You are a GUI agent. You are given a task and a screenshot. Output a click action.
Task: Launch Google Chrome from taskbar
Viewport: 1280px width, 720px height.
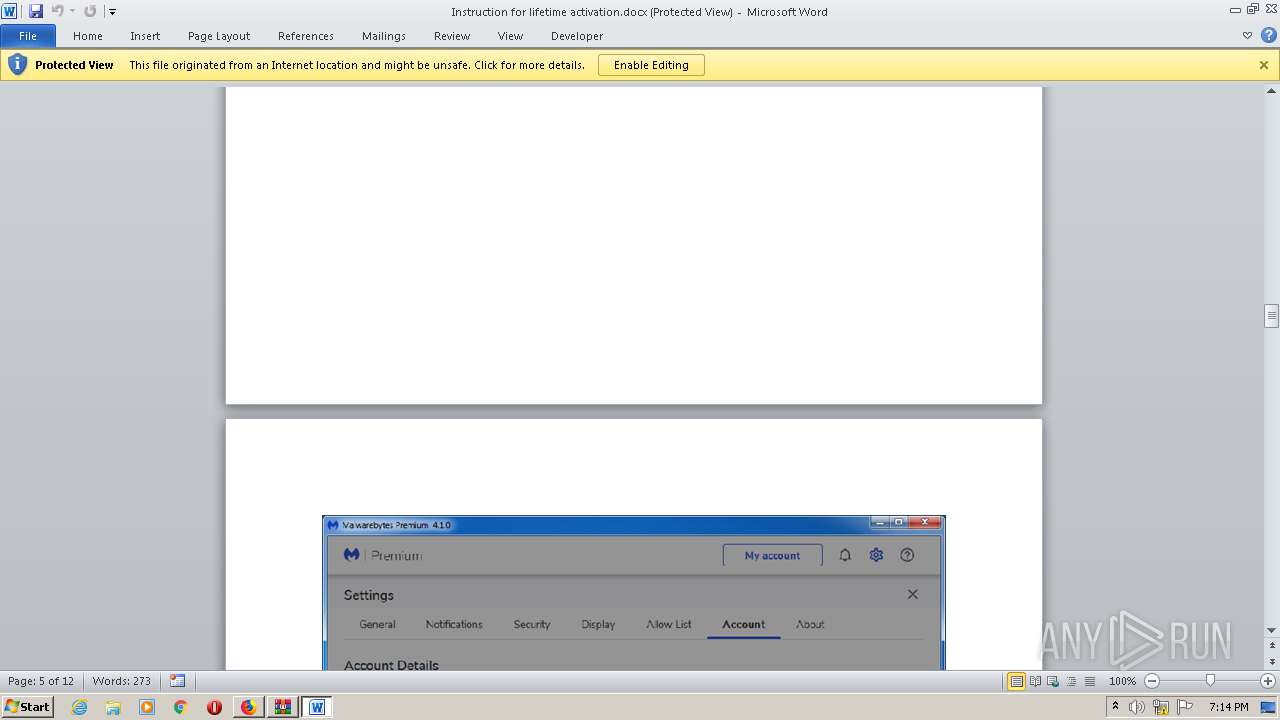181,707
